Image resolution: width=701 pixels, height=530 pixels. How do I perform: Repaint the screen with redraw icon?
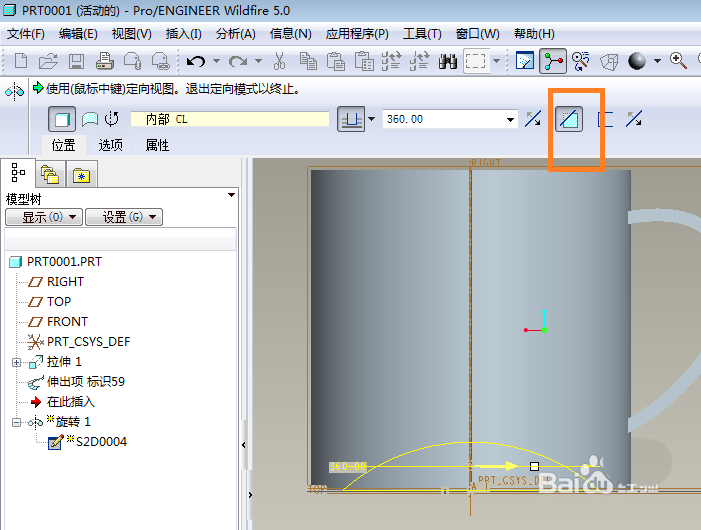[x=524, y=61]
